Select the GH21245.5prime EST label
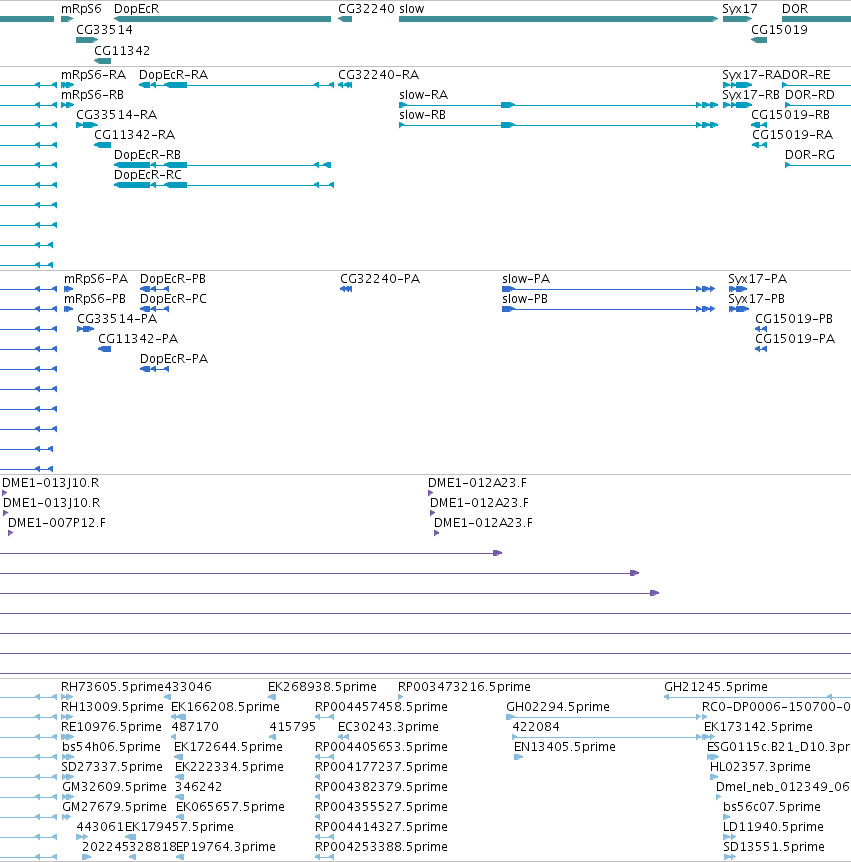Screen dimensions: 851x862 click(x=716, y=687)
